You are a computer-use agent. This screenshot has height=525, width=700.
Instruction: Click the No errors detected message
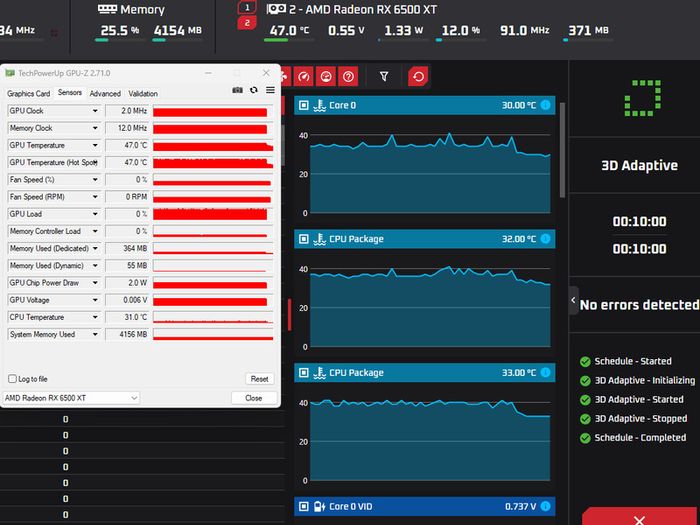639,305
